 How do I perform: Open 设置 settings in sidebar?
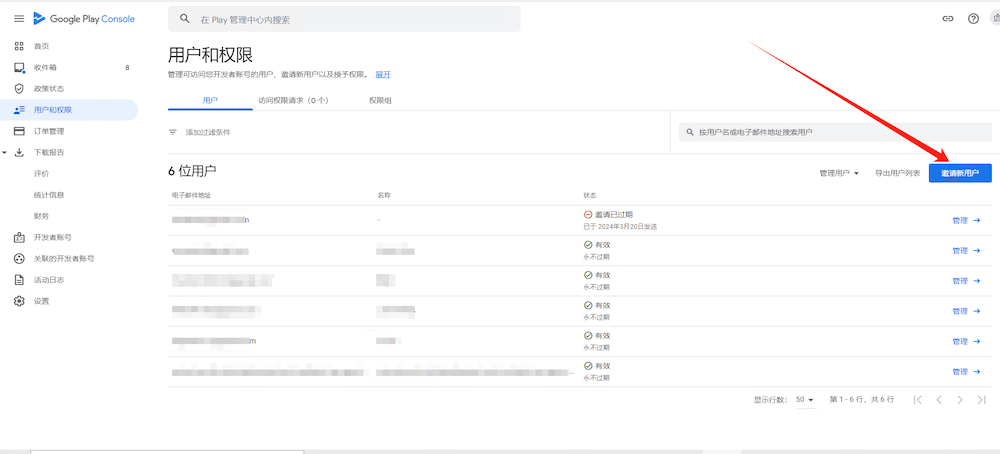pyautogui.click(x=41, y=301)
